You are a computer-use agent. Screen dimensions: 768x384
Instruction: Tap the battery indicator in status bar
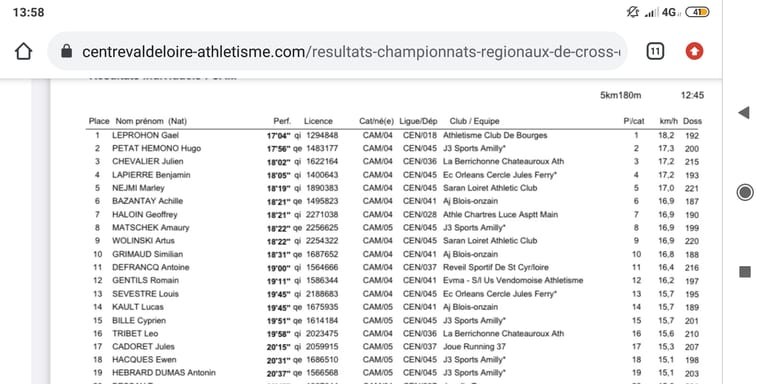[x=697, y=12]
